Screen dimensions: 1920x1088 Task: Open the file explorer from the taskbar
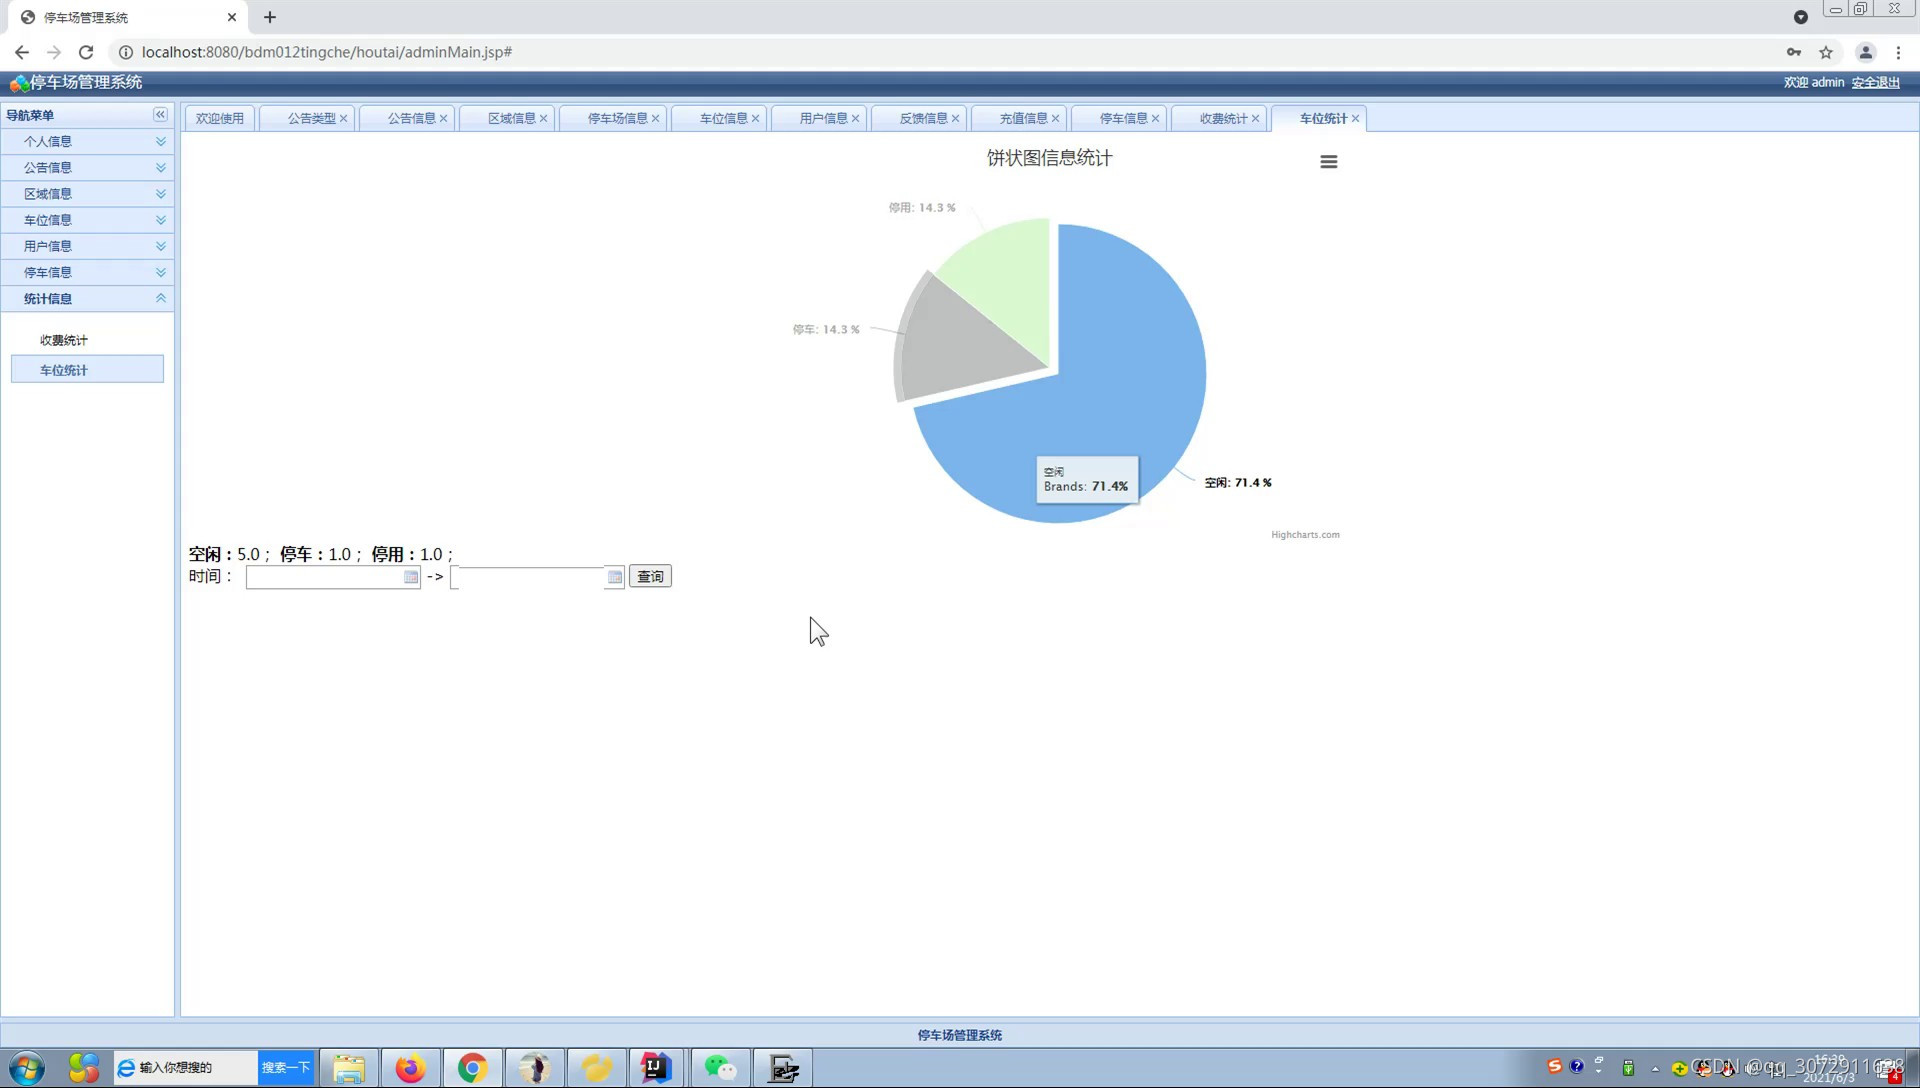(348, 1068)
